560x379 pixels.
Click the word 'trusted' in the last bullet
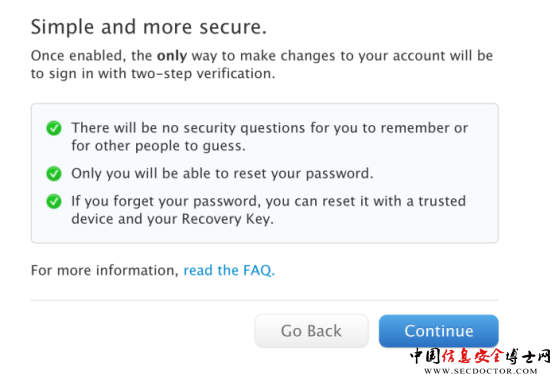[442, 201]
